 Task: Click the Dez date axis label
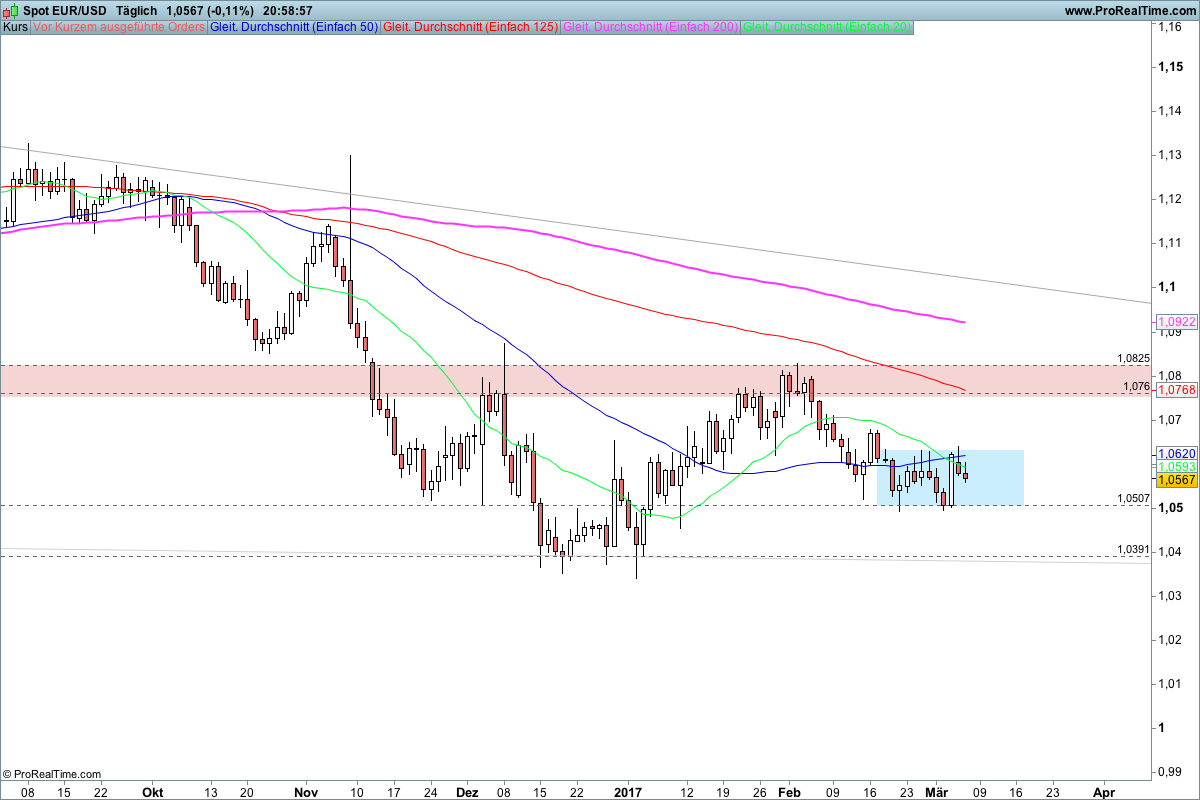click(467, 791)
